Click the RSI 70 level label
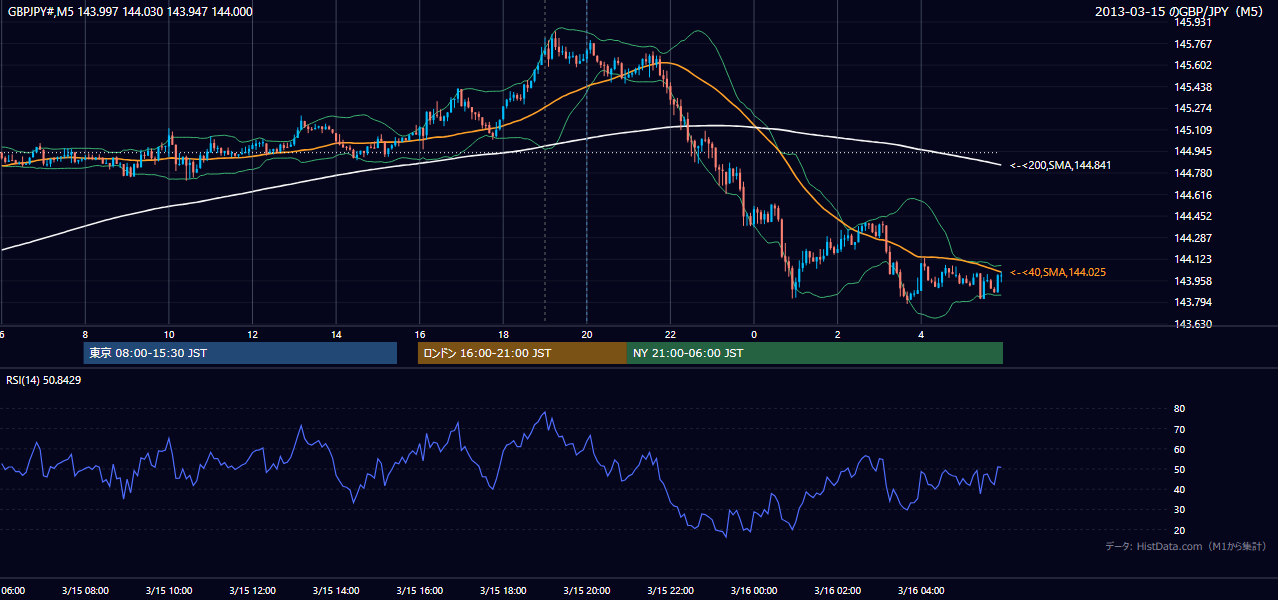 [x=1179, y=429]
